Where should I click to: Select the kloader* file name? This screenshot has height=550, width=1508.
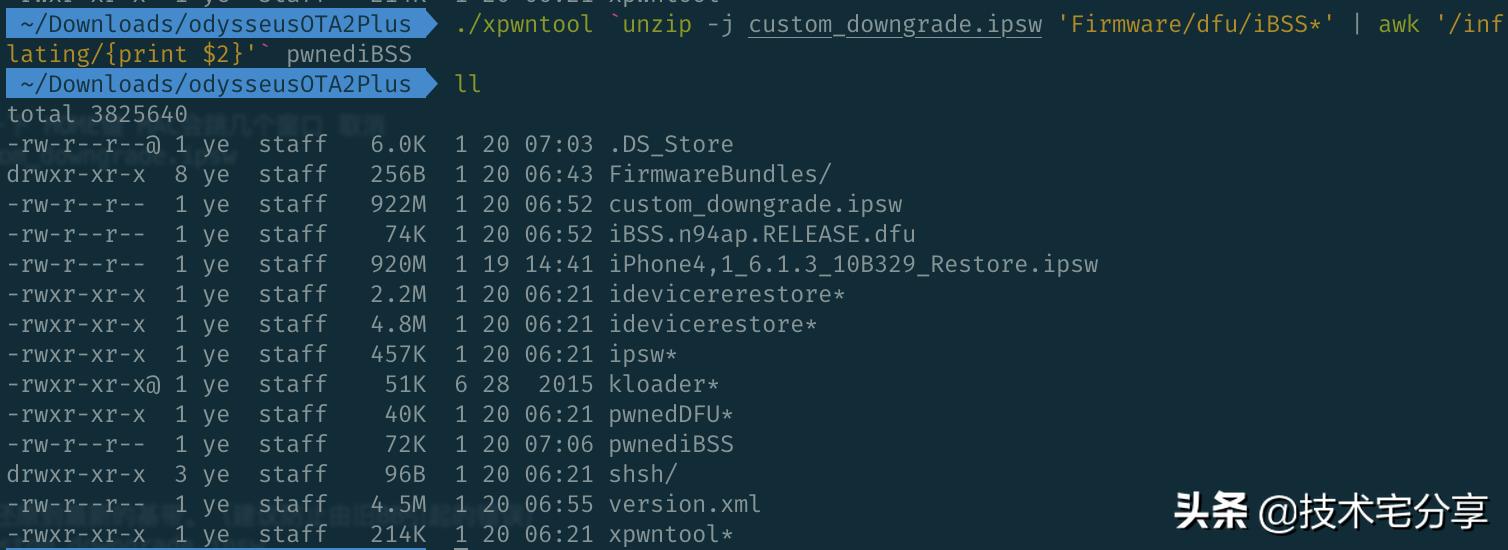pyautogui.click(x=664, y=384)
